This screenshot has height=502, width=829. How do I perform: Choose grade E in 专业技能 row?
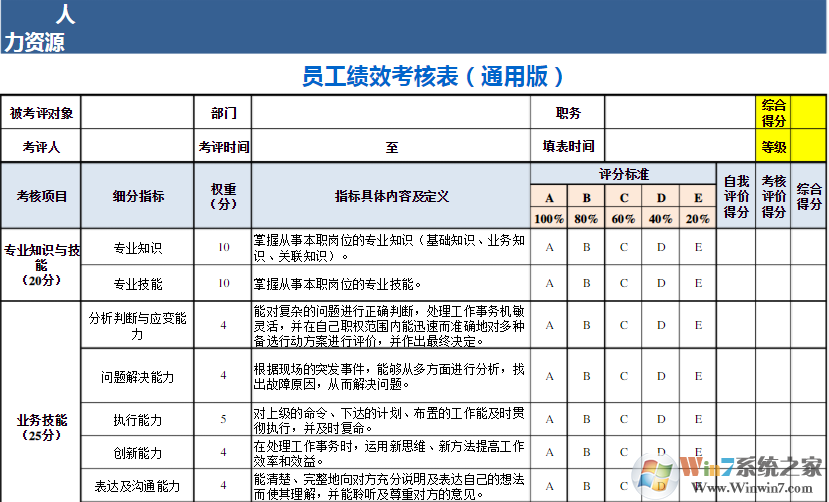(698, 283)
